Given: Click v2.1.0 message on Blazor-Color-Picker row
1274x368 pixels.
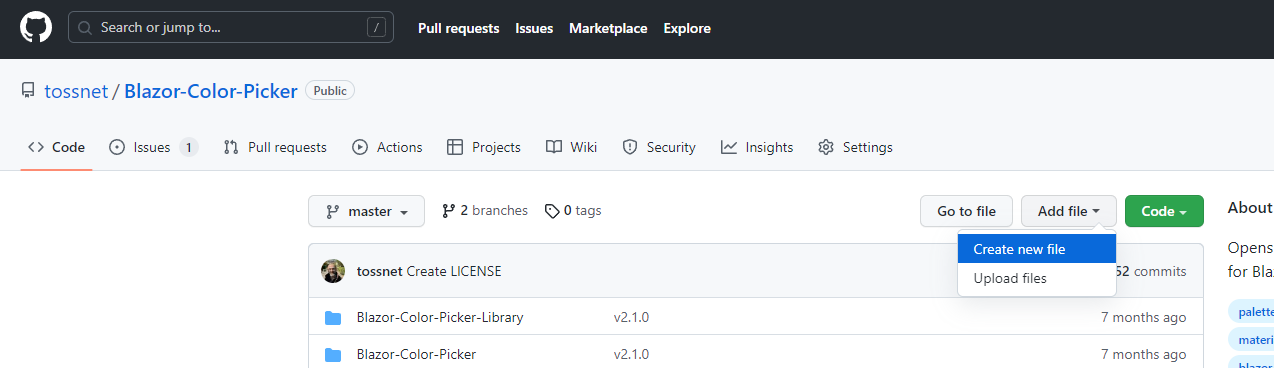Looking at the screenshot, I should pyautogui.click(x=632, y=354).
